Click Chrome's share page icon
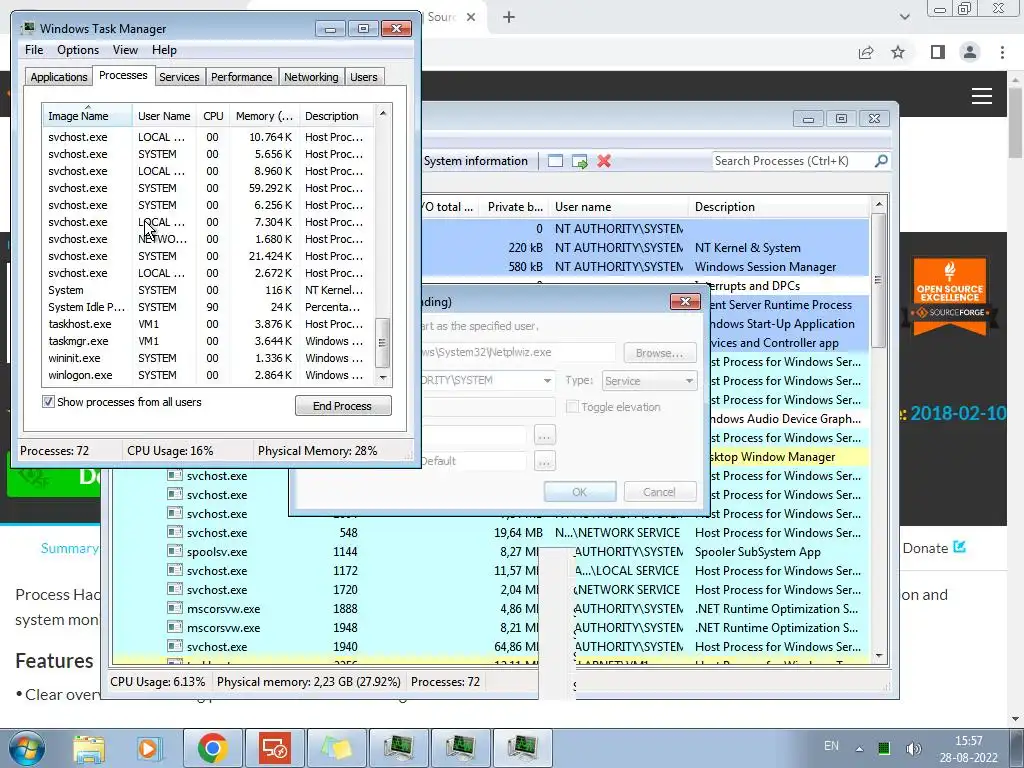This screenshot has width=1024, height=768. tap(866, 52)
